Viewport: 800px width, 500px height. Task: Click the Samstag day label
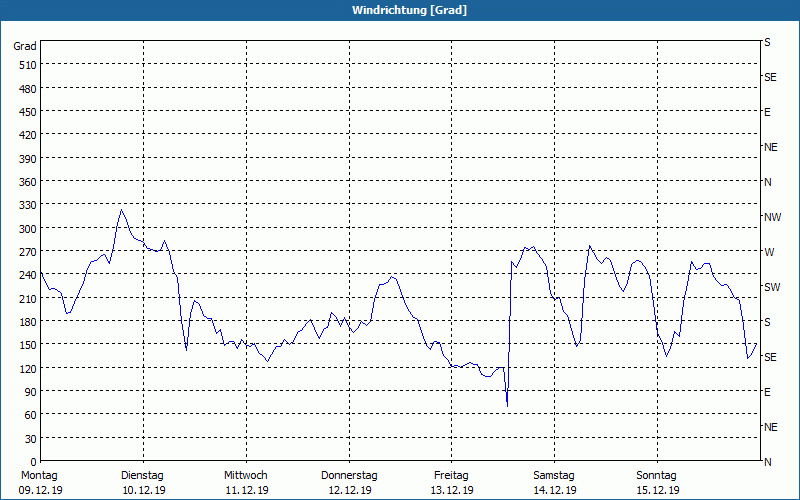pyautogui.click(x=554, y=476)
